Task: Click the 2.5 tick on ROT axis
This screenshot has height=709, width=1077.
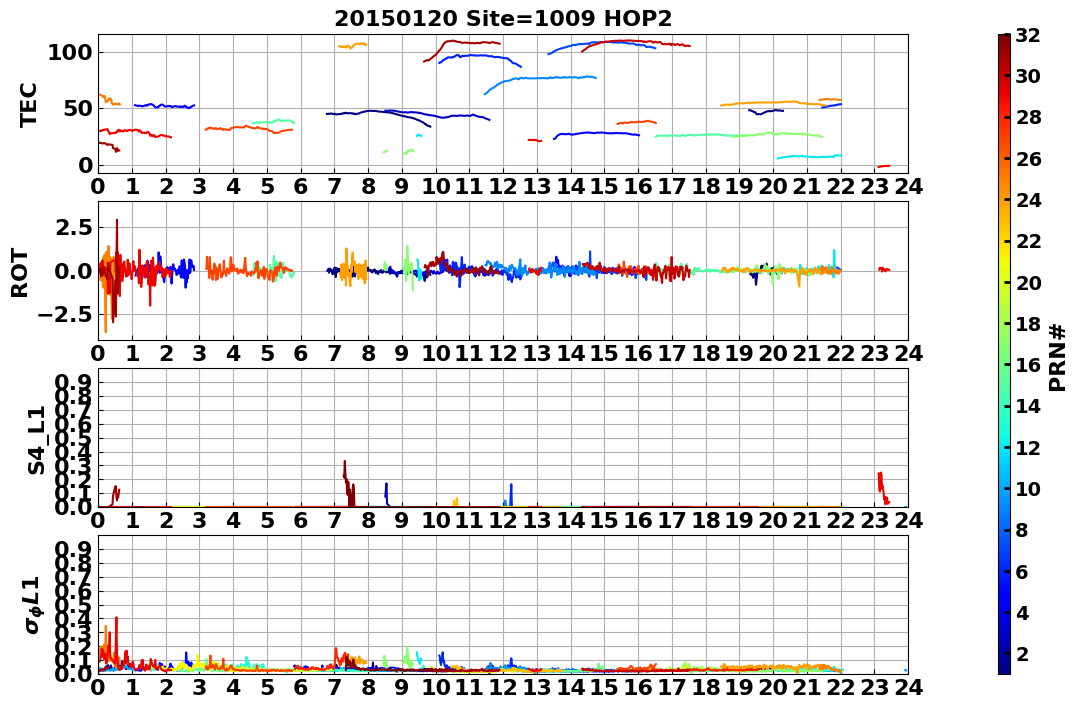Action: [74, 227]
